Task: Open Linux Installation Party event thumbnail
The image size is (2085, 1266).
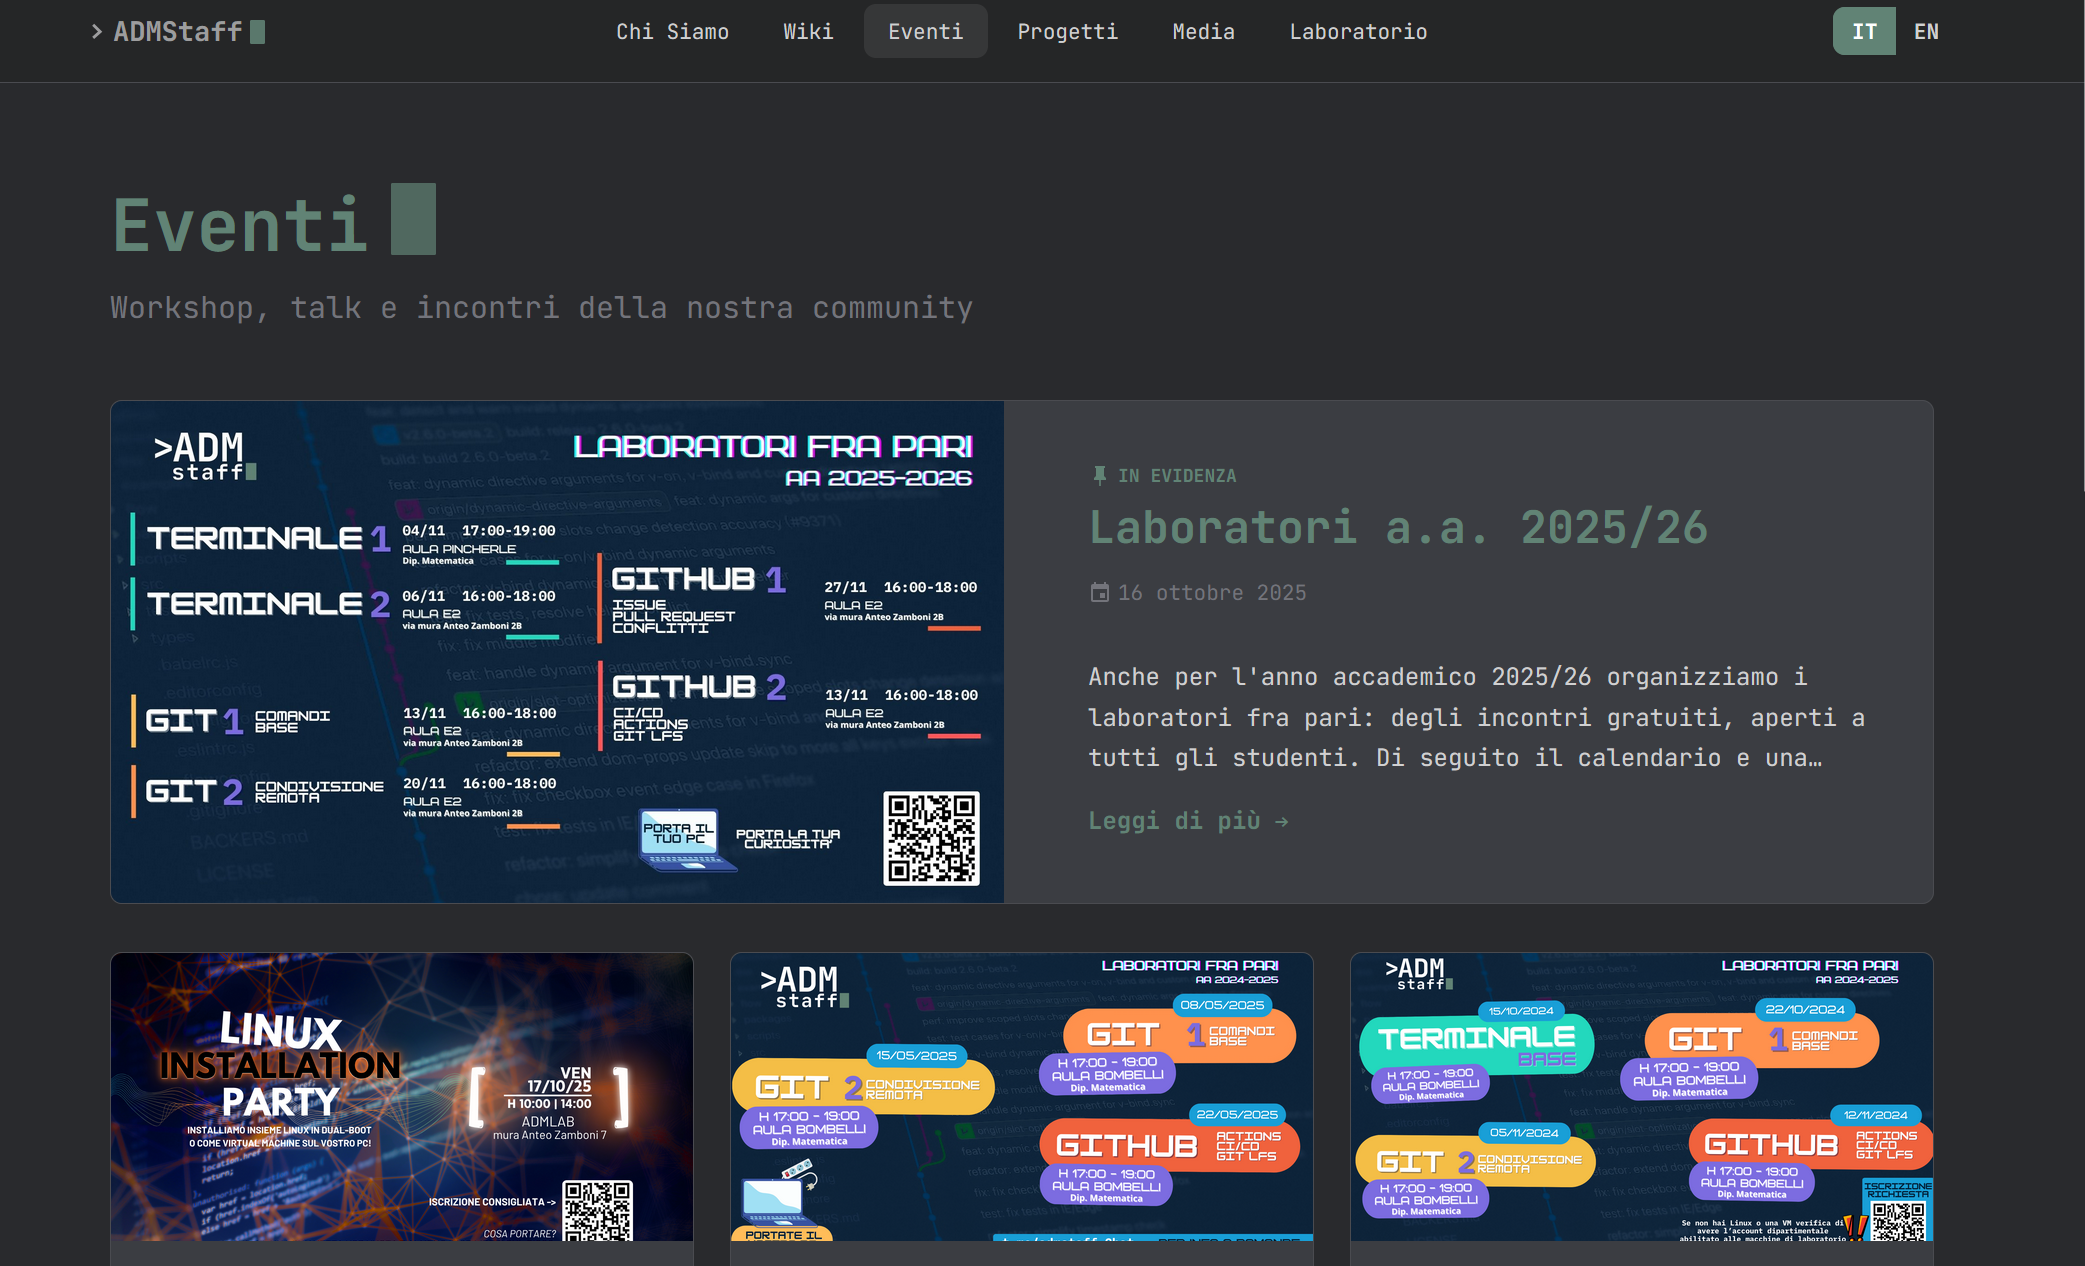Action: (402, 1097)
